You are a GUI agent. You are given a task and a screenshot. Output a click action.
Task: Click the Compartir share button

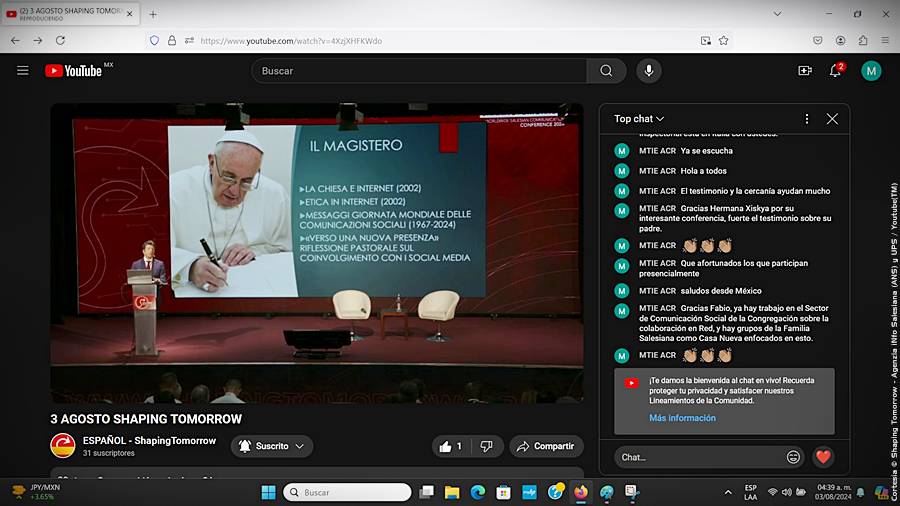click(x=546, y=446)
